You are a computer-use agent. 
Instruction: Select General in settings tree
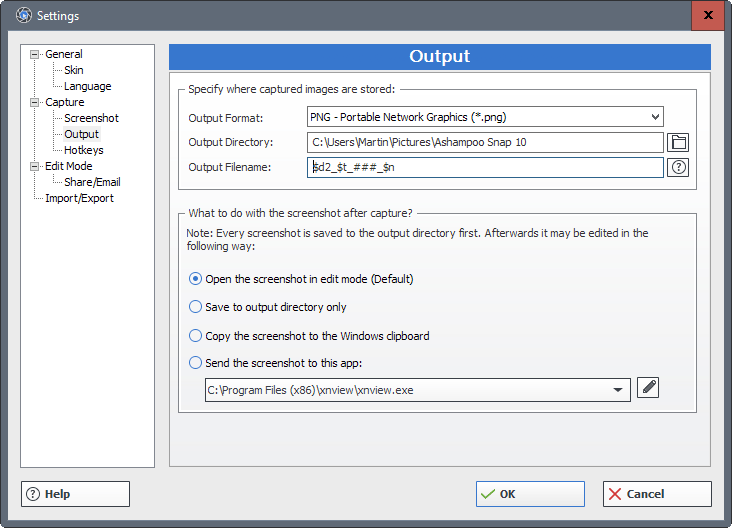tap(64, 54)
